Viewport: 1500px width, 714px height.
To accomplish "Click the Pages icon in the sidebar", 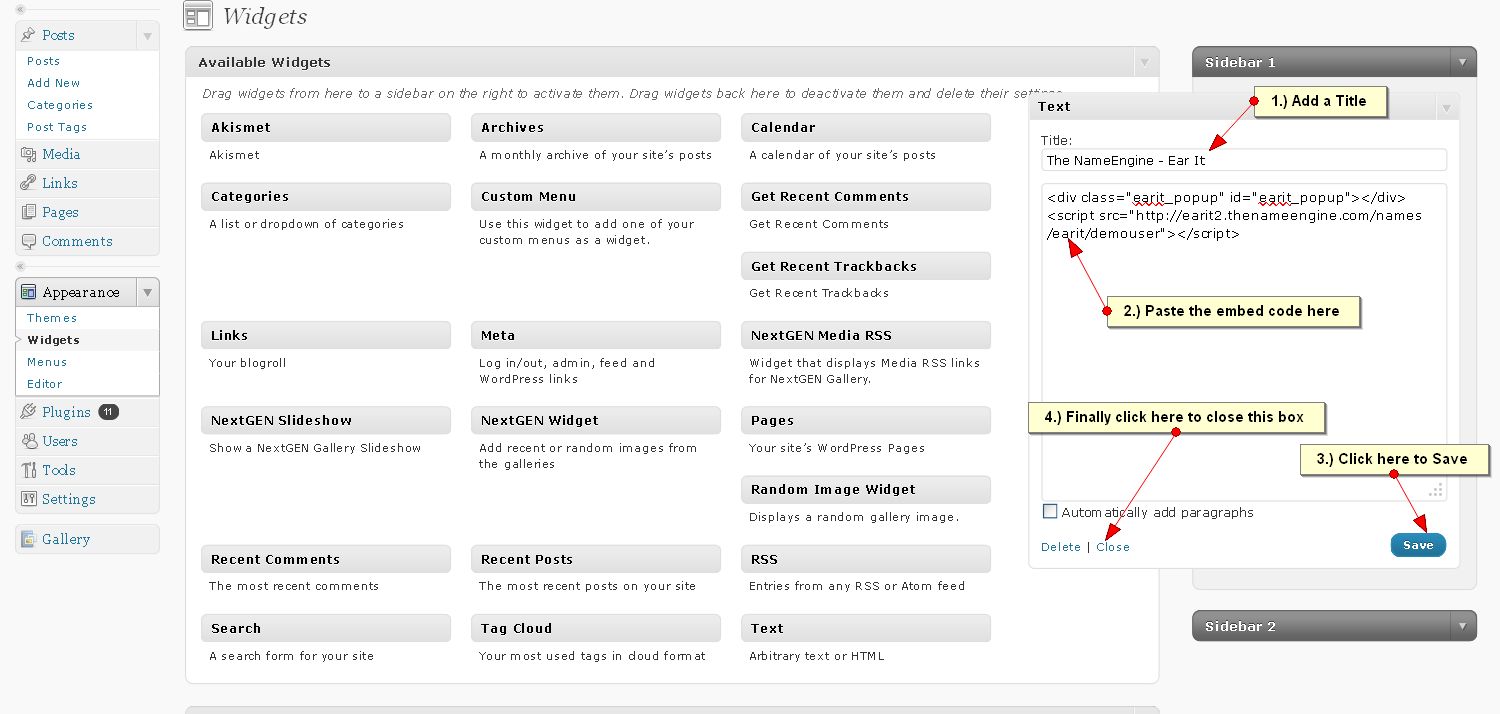I will pos(28,212).
